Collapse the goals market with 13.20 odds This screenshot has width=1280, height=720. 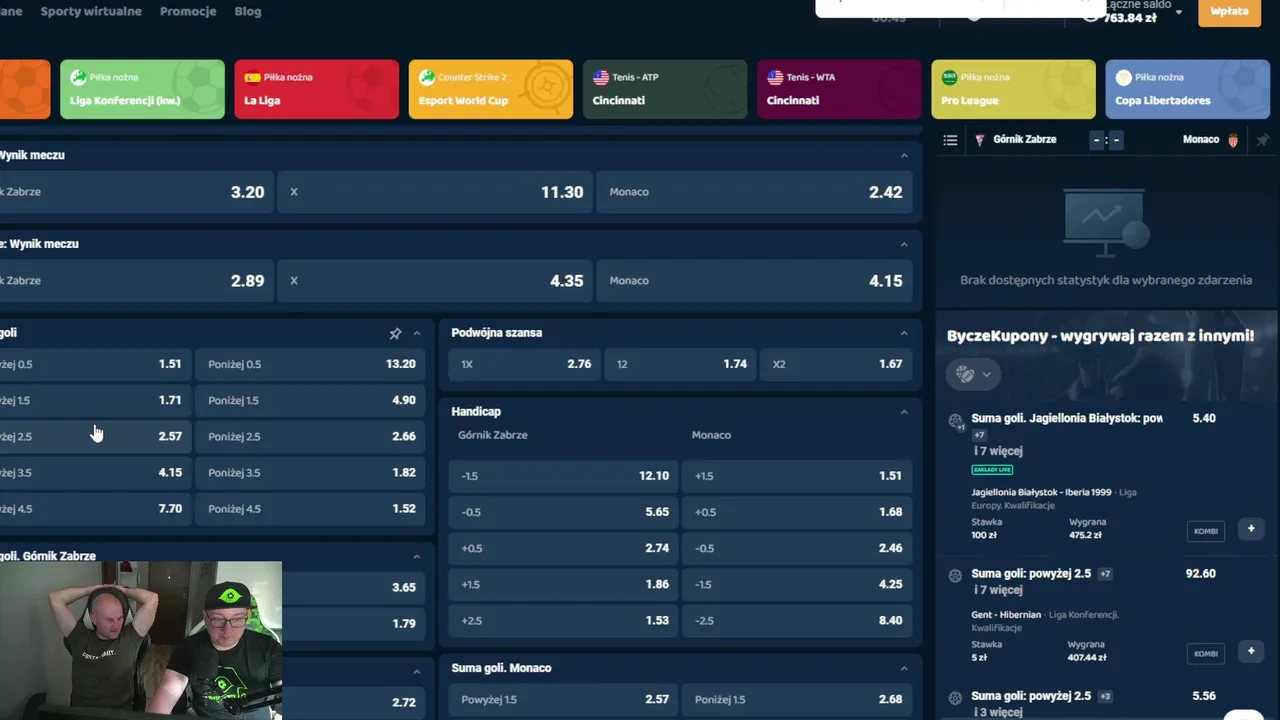(x=417, y=333)
